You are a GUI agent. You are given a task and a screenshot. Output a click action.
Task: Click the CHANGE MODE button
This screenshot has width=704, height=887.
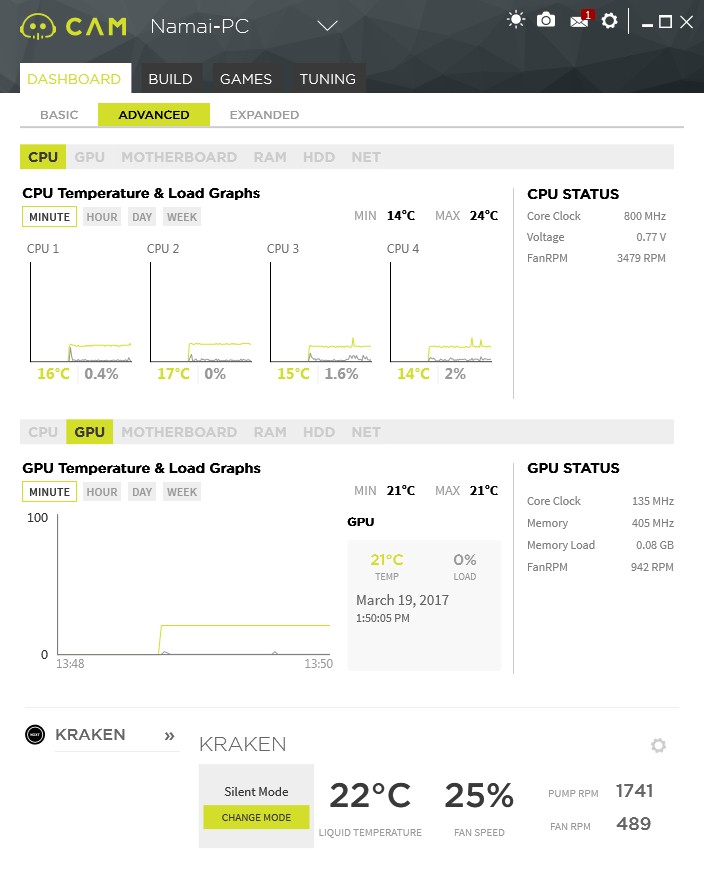pos(256,817)
